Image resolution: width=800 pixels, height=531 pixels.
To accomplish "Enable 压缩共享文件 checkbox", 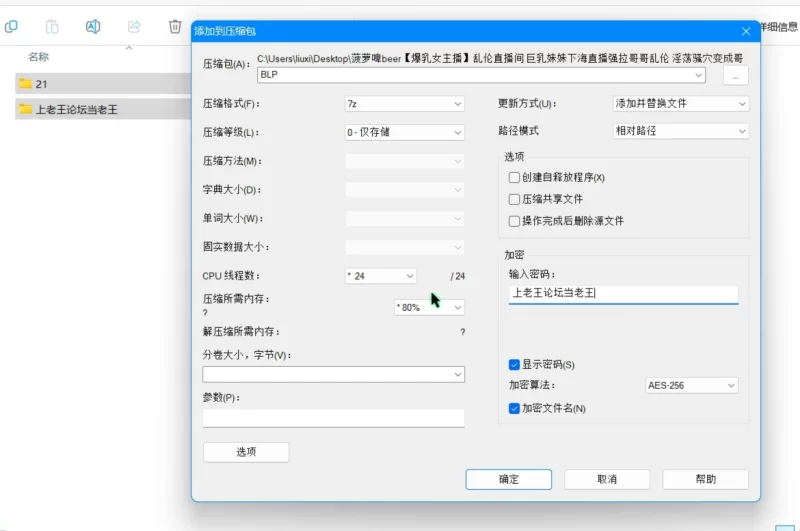I will coord(514,199).
